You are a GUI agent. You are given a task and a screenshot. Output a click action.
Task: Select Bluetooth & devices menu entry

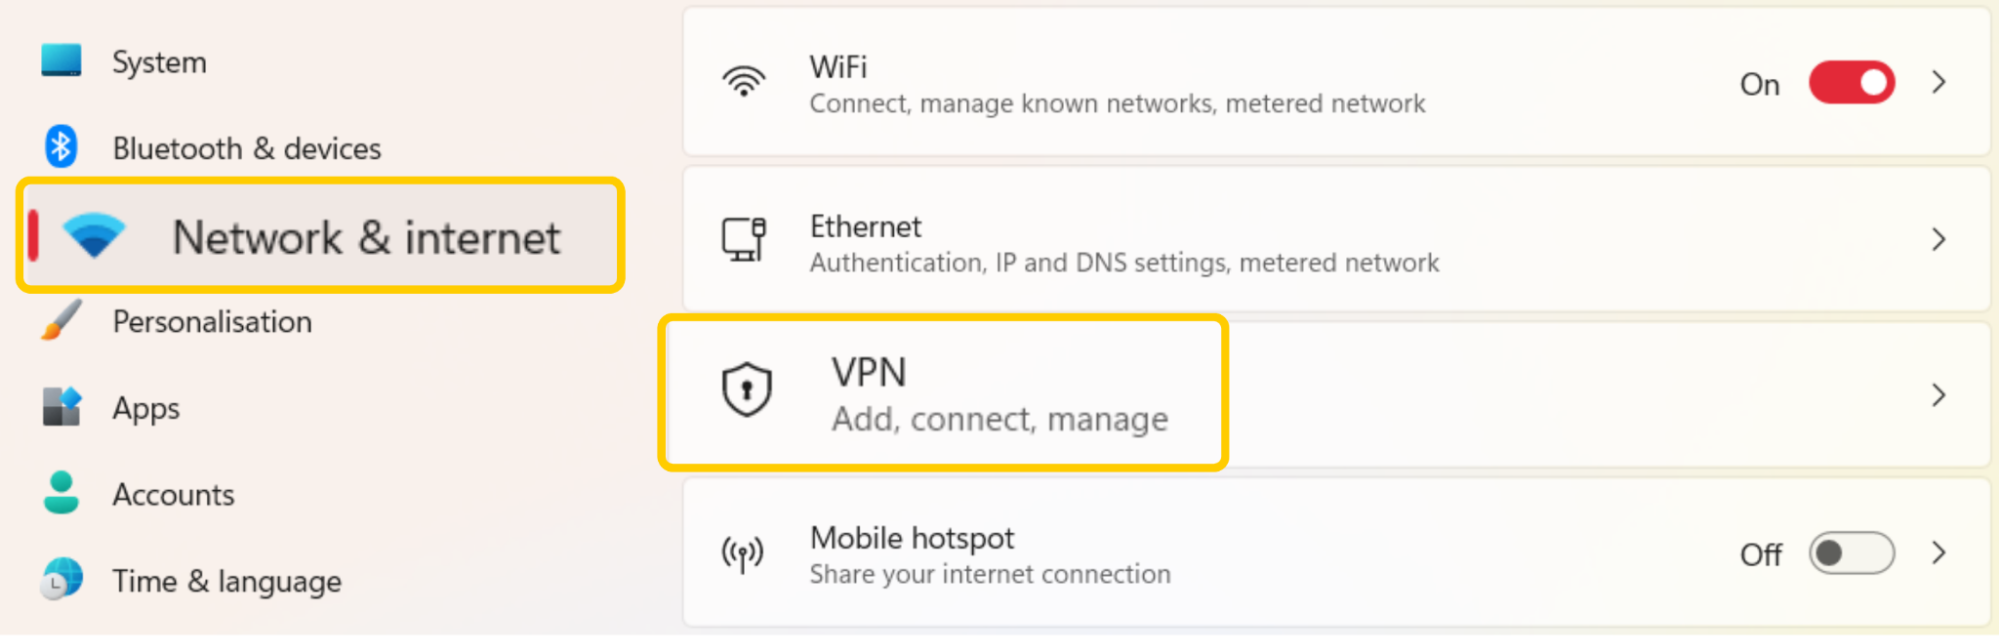pyautogui.click(x=246, y=147)
